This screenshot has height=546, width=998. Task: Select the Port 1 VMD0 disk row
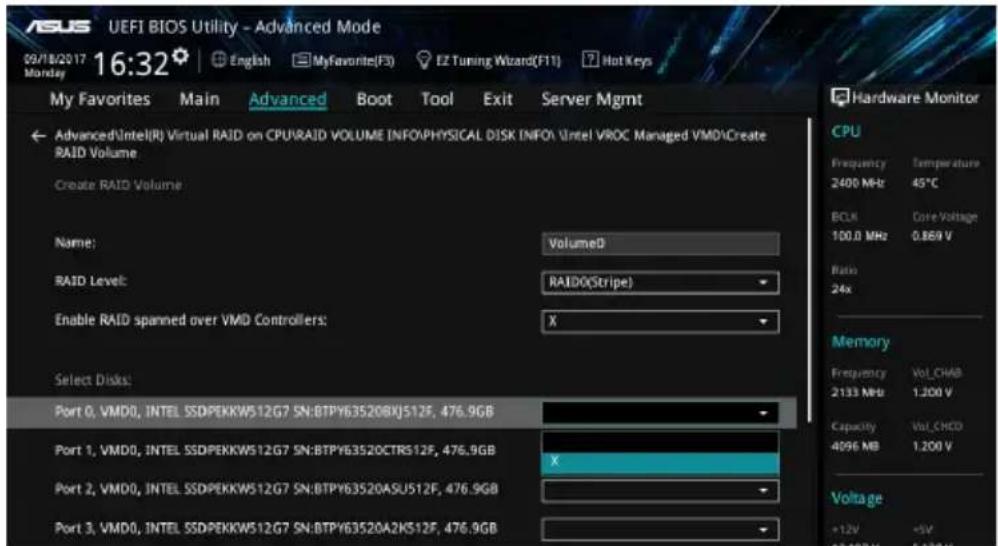click(x=275, y=451)
